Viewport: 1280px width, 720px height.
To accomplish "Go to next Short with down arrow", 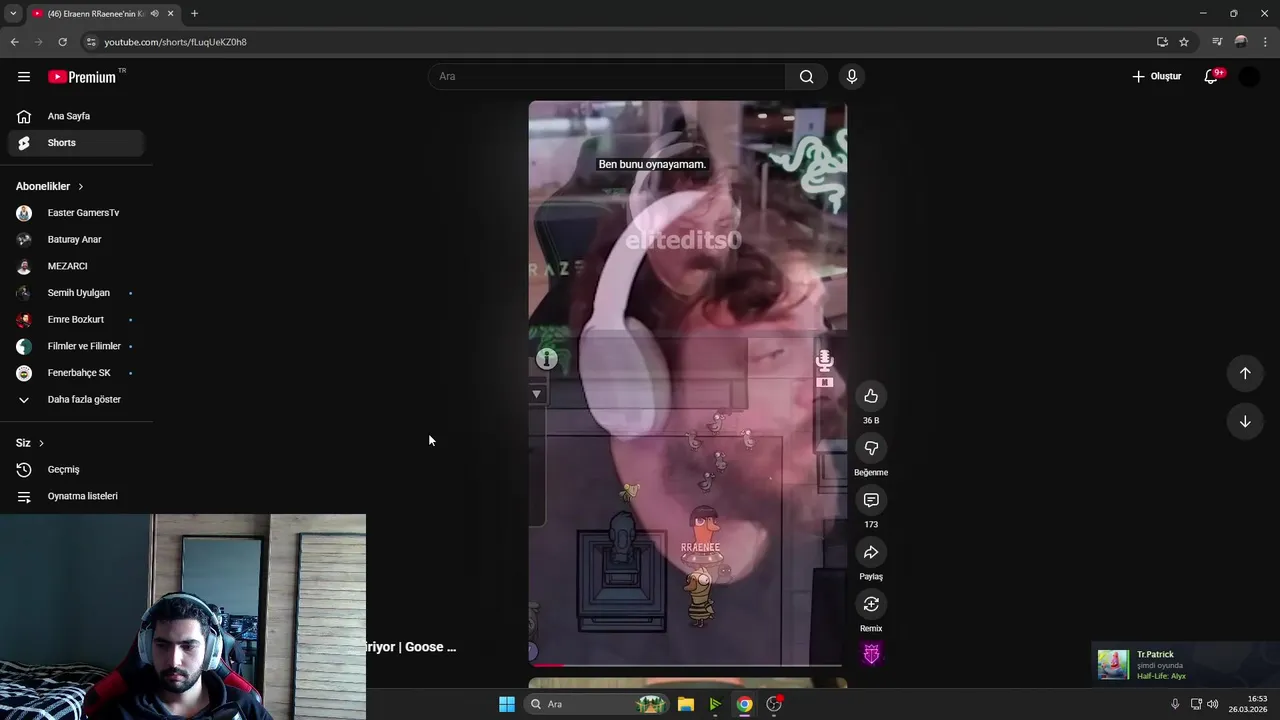I will (x=1245, y=421).
